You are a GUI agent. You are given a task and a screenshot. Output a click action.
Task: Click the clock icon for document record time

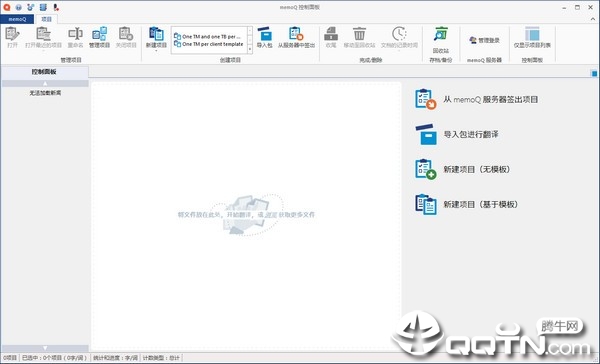pos(399,34)
